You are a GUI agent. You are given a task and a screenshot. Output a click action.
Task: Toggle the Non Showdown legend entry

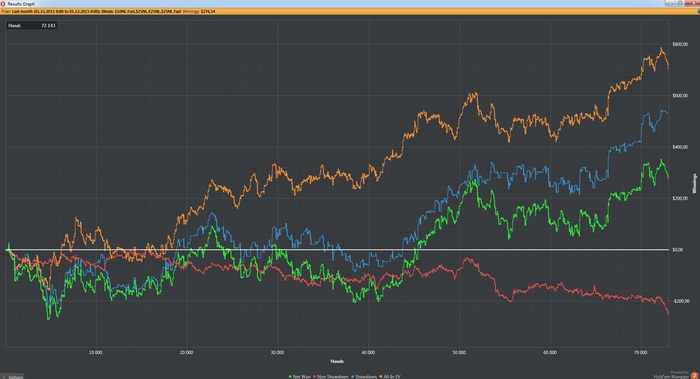330,377
